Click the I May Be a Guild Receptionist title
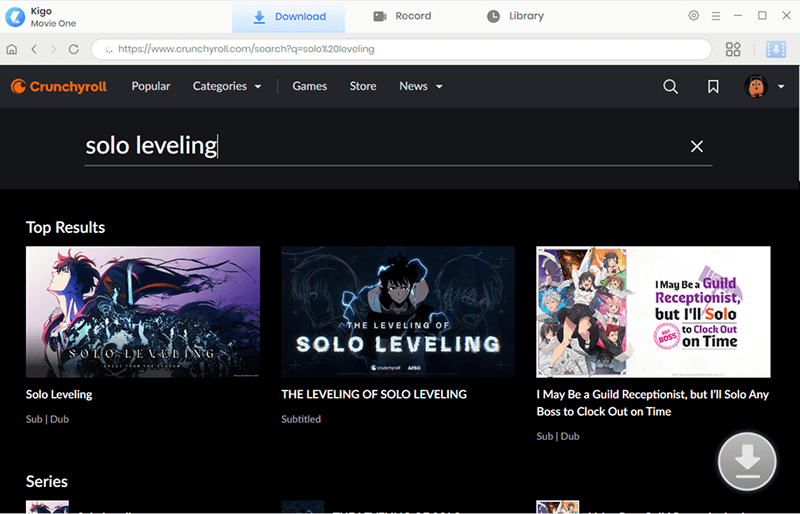The height and width of the screenshot is (514, 800). click(653, 403)
